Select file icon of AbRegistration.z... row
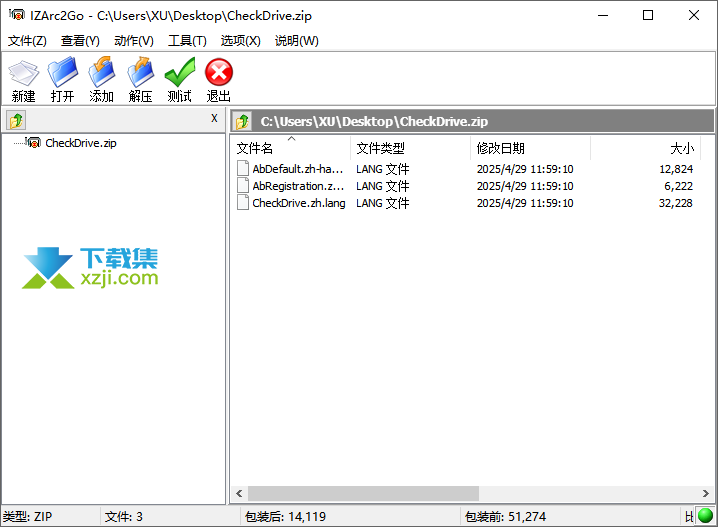 click(x=243, y=185)
